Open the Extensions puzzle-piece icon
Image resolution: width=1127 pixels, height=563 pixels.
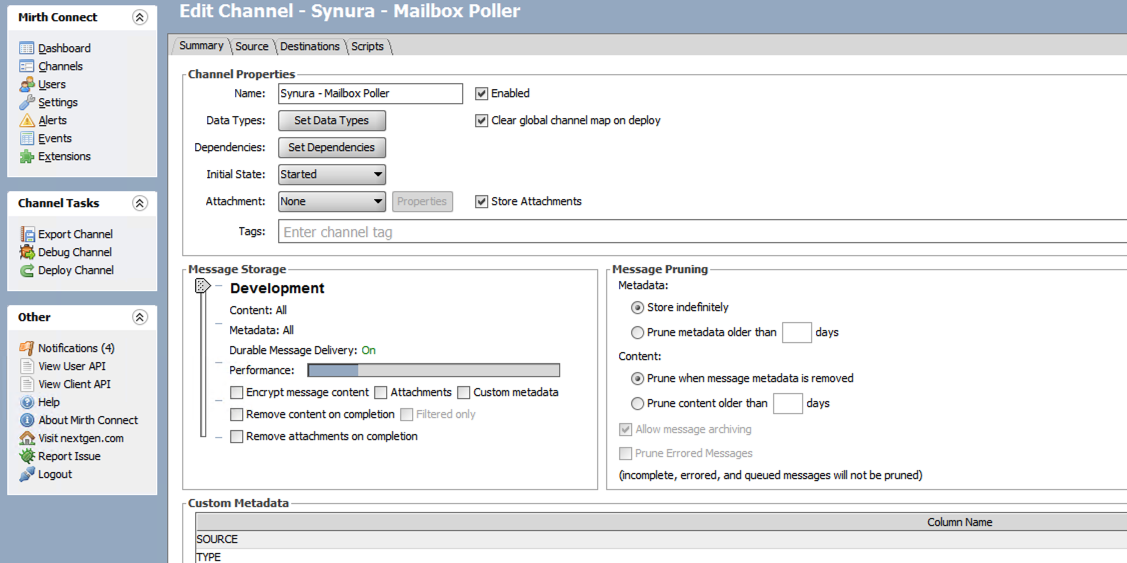(x=27, y=156)
